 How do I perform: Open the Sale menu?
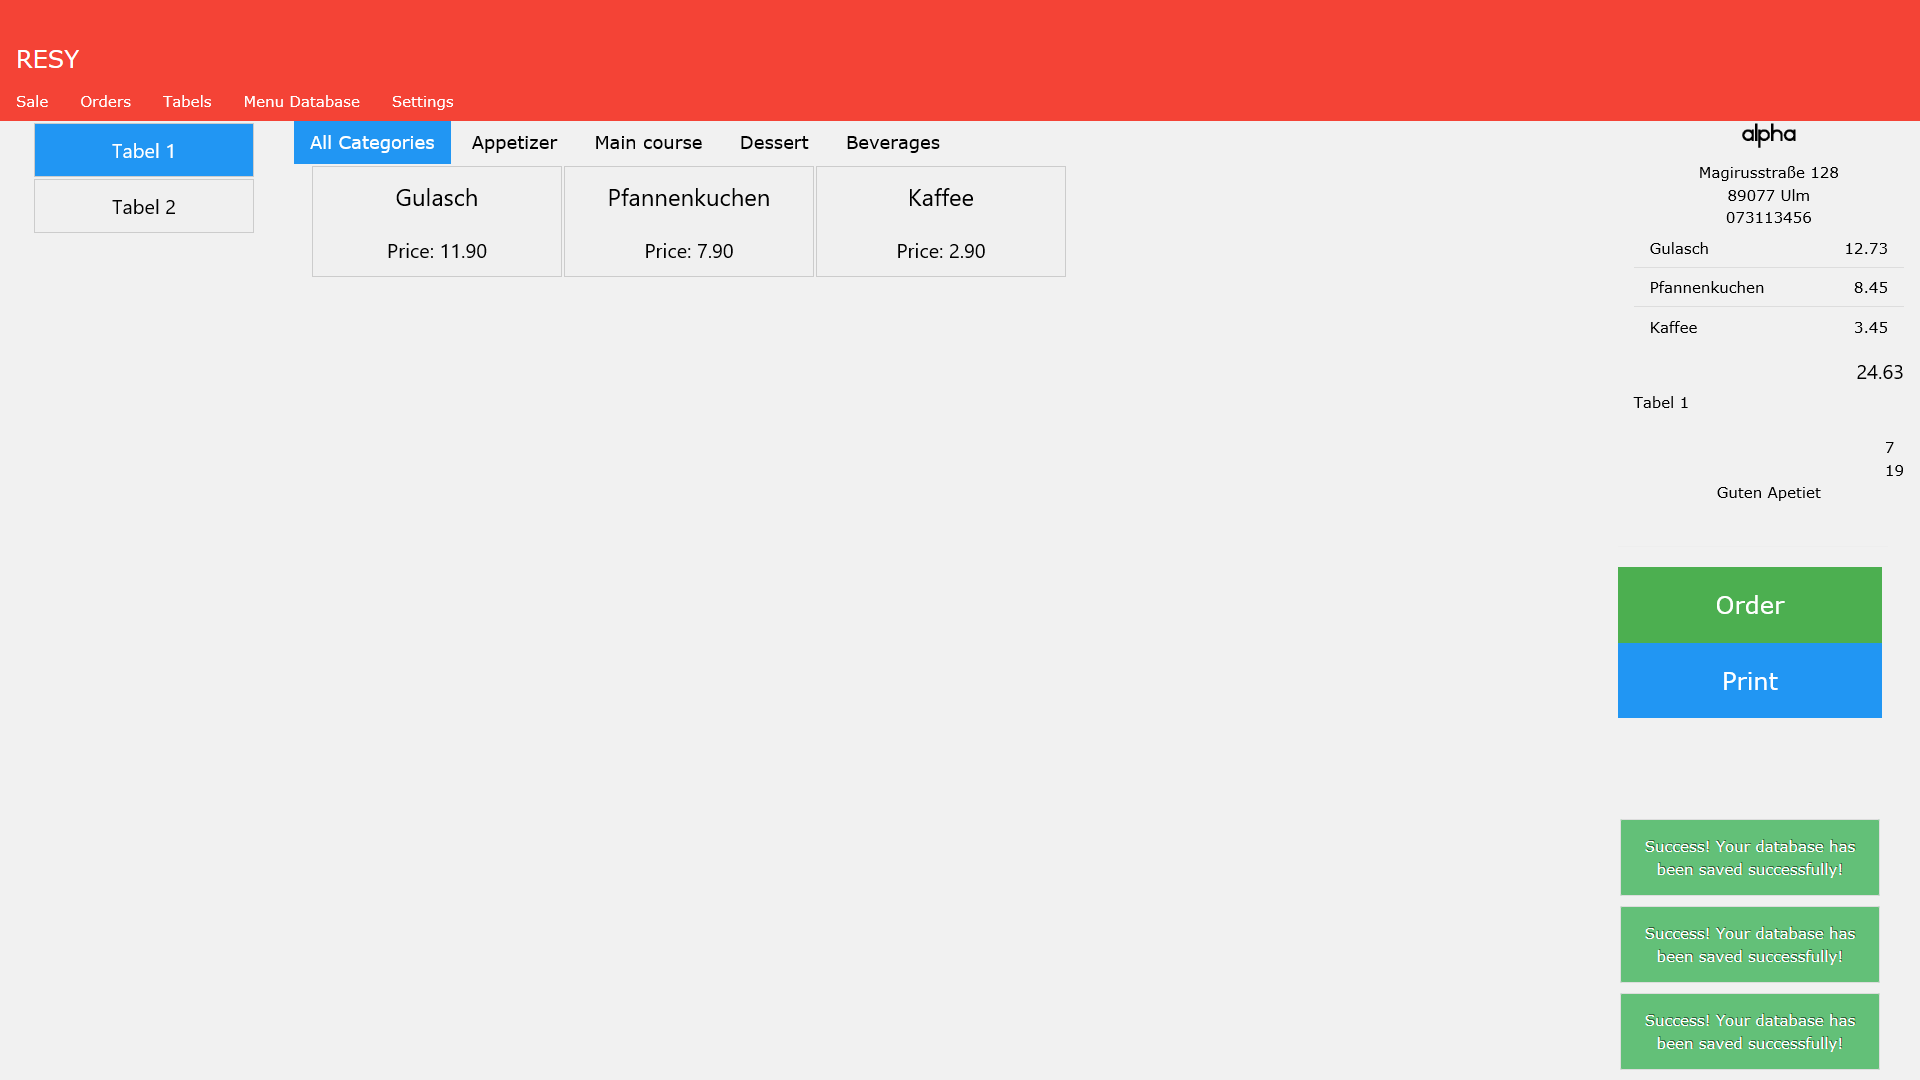pos(32,102)
